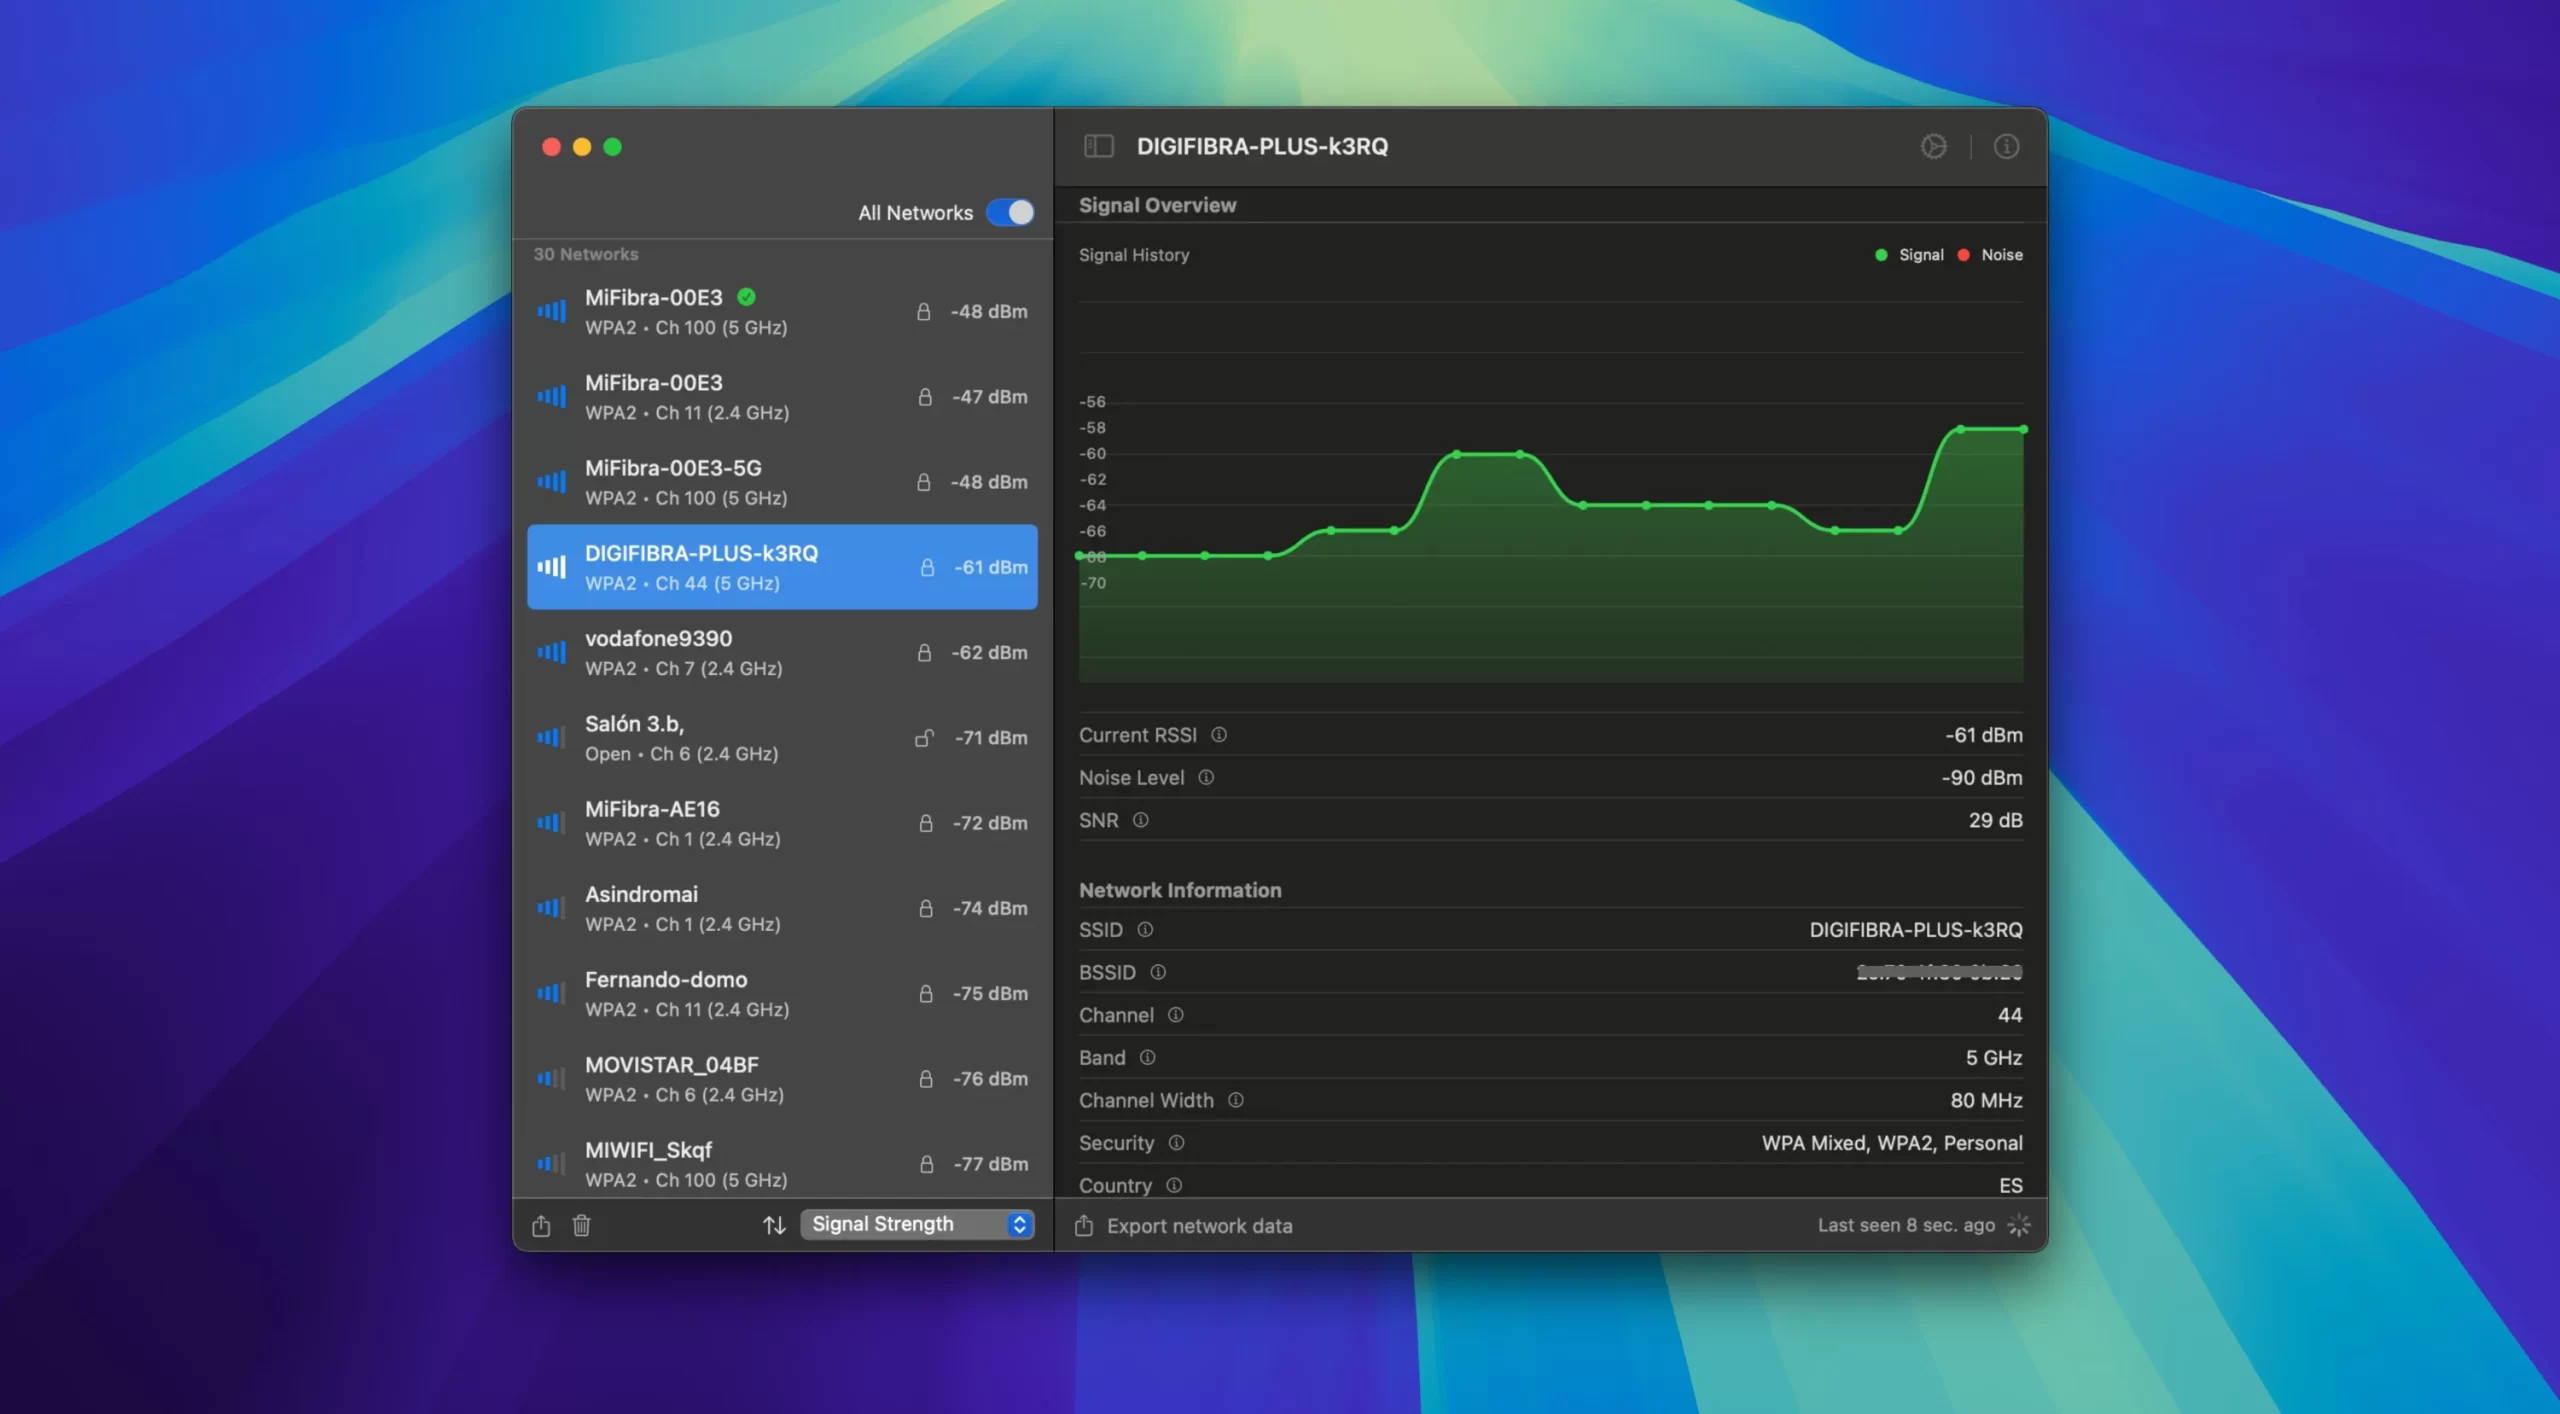Click info icon beside Noise Level
Image resolution: width=2560 pixels, height=1414 pixels.
[1206, 777]
